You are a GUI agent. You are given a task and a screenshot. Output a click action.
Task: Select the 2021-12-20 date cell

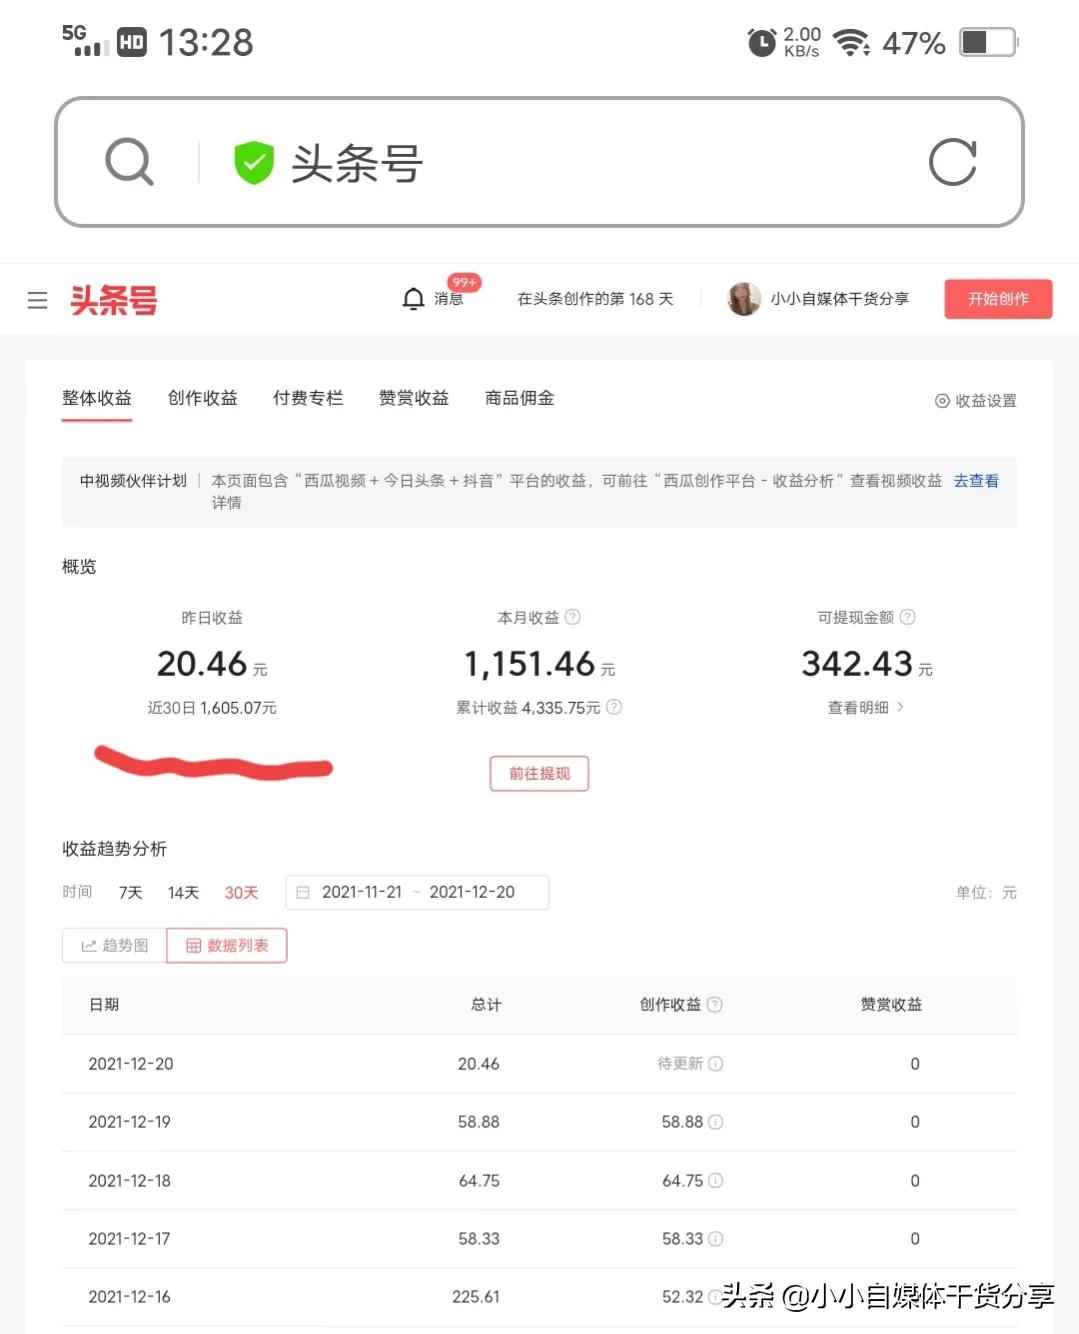(131, 1064)
